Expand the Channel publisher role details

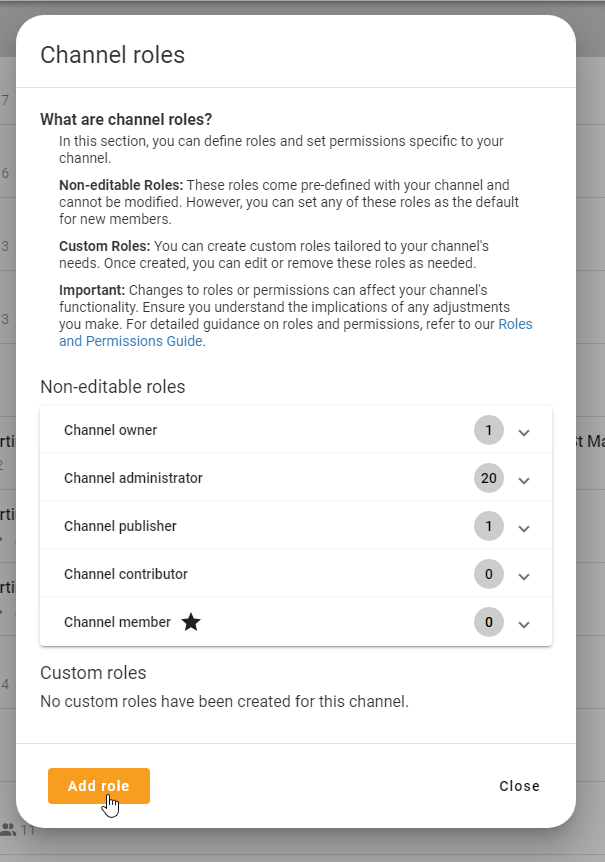pos(524,526)
